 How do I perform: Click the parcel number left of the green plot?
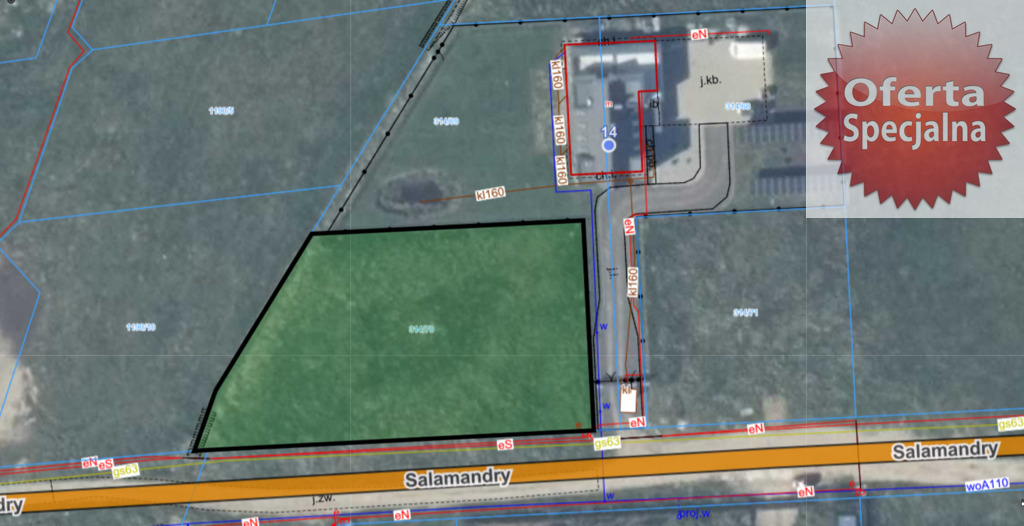point(140,327)
